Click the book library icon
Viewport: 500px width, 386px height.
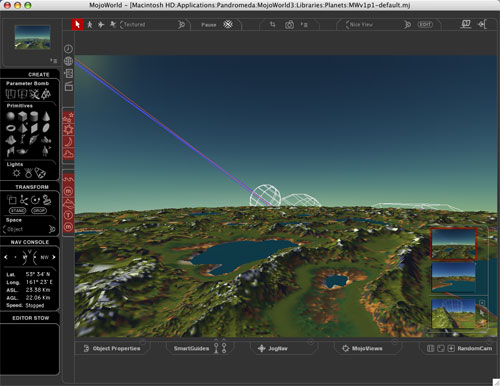click(x=466, y=24)
